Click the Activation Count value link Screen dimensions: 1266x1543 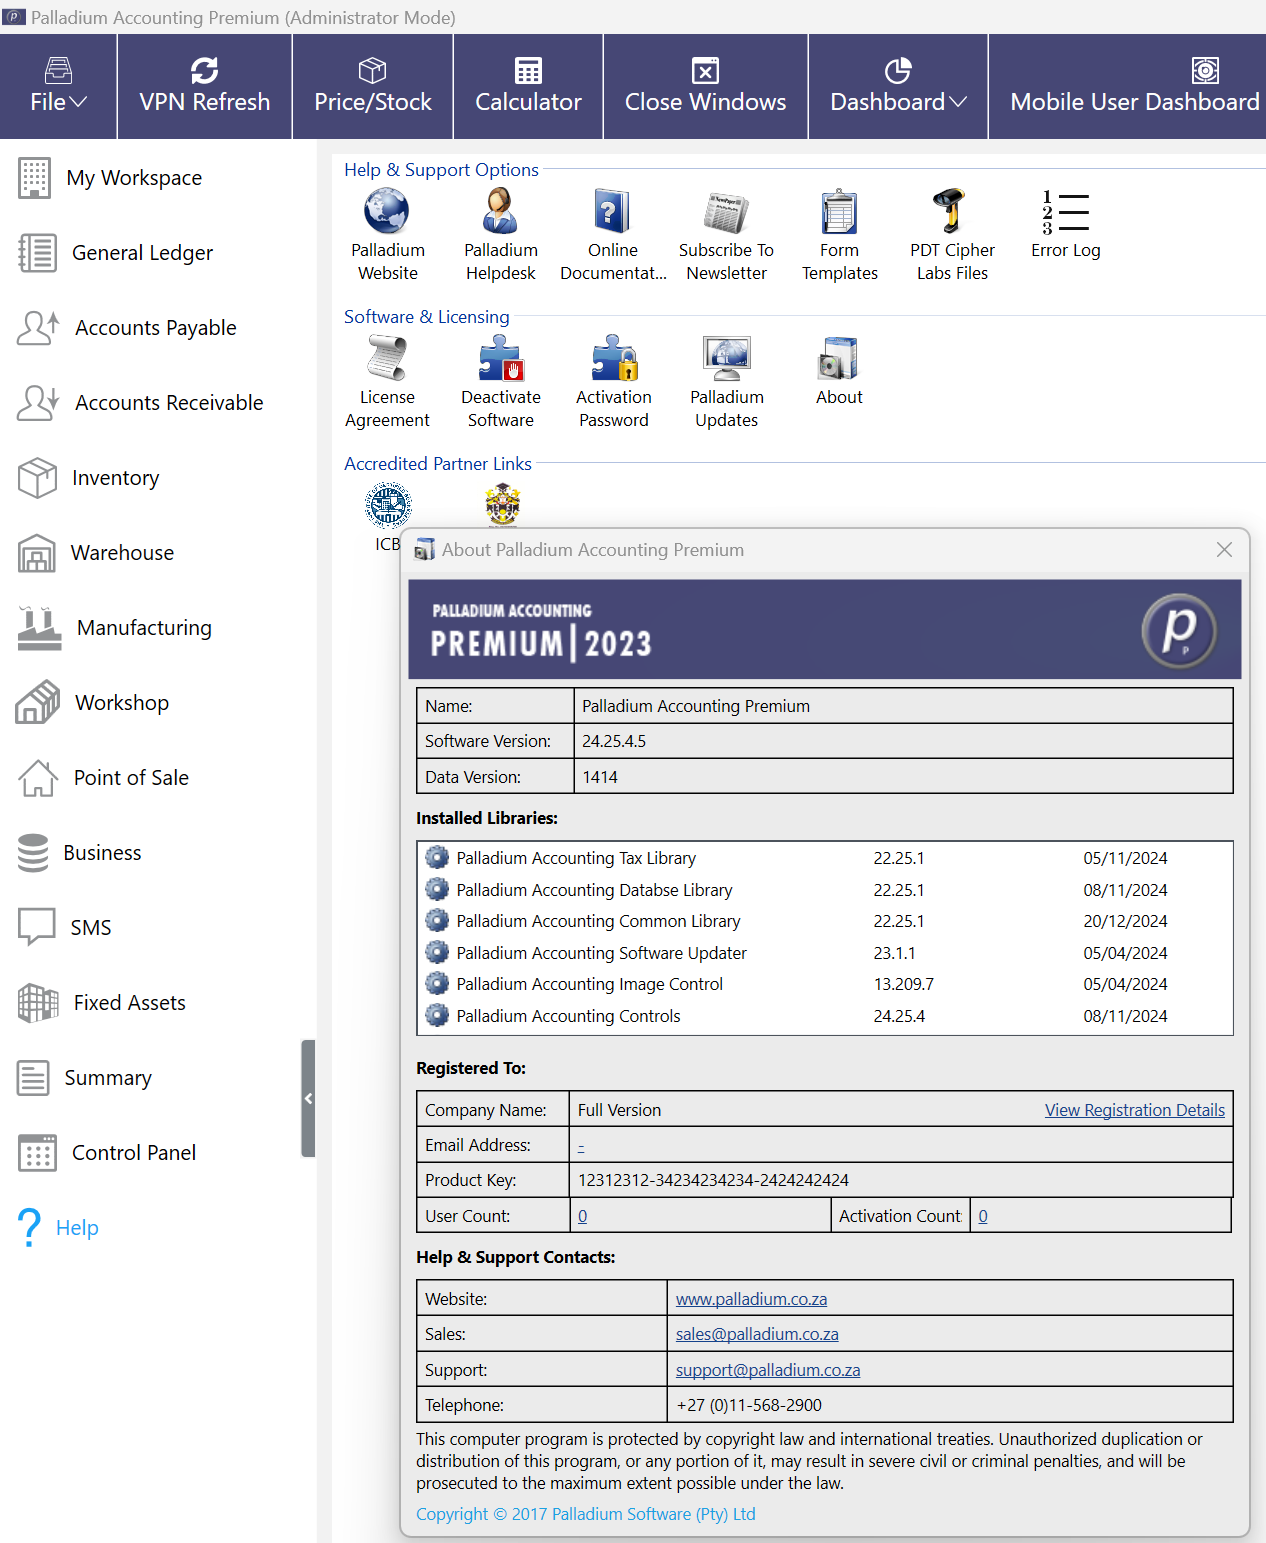(983, 1216)
